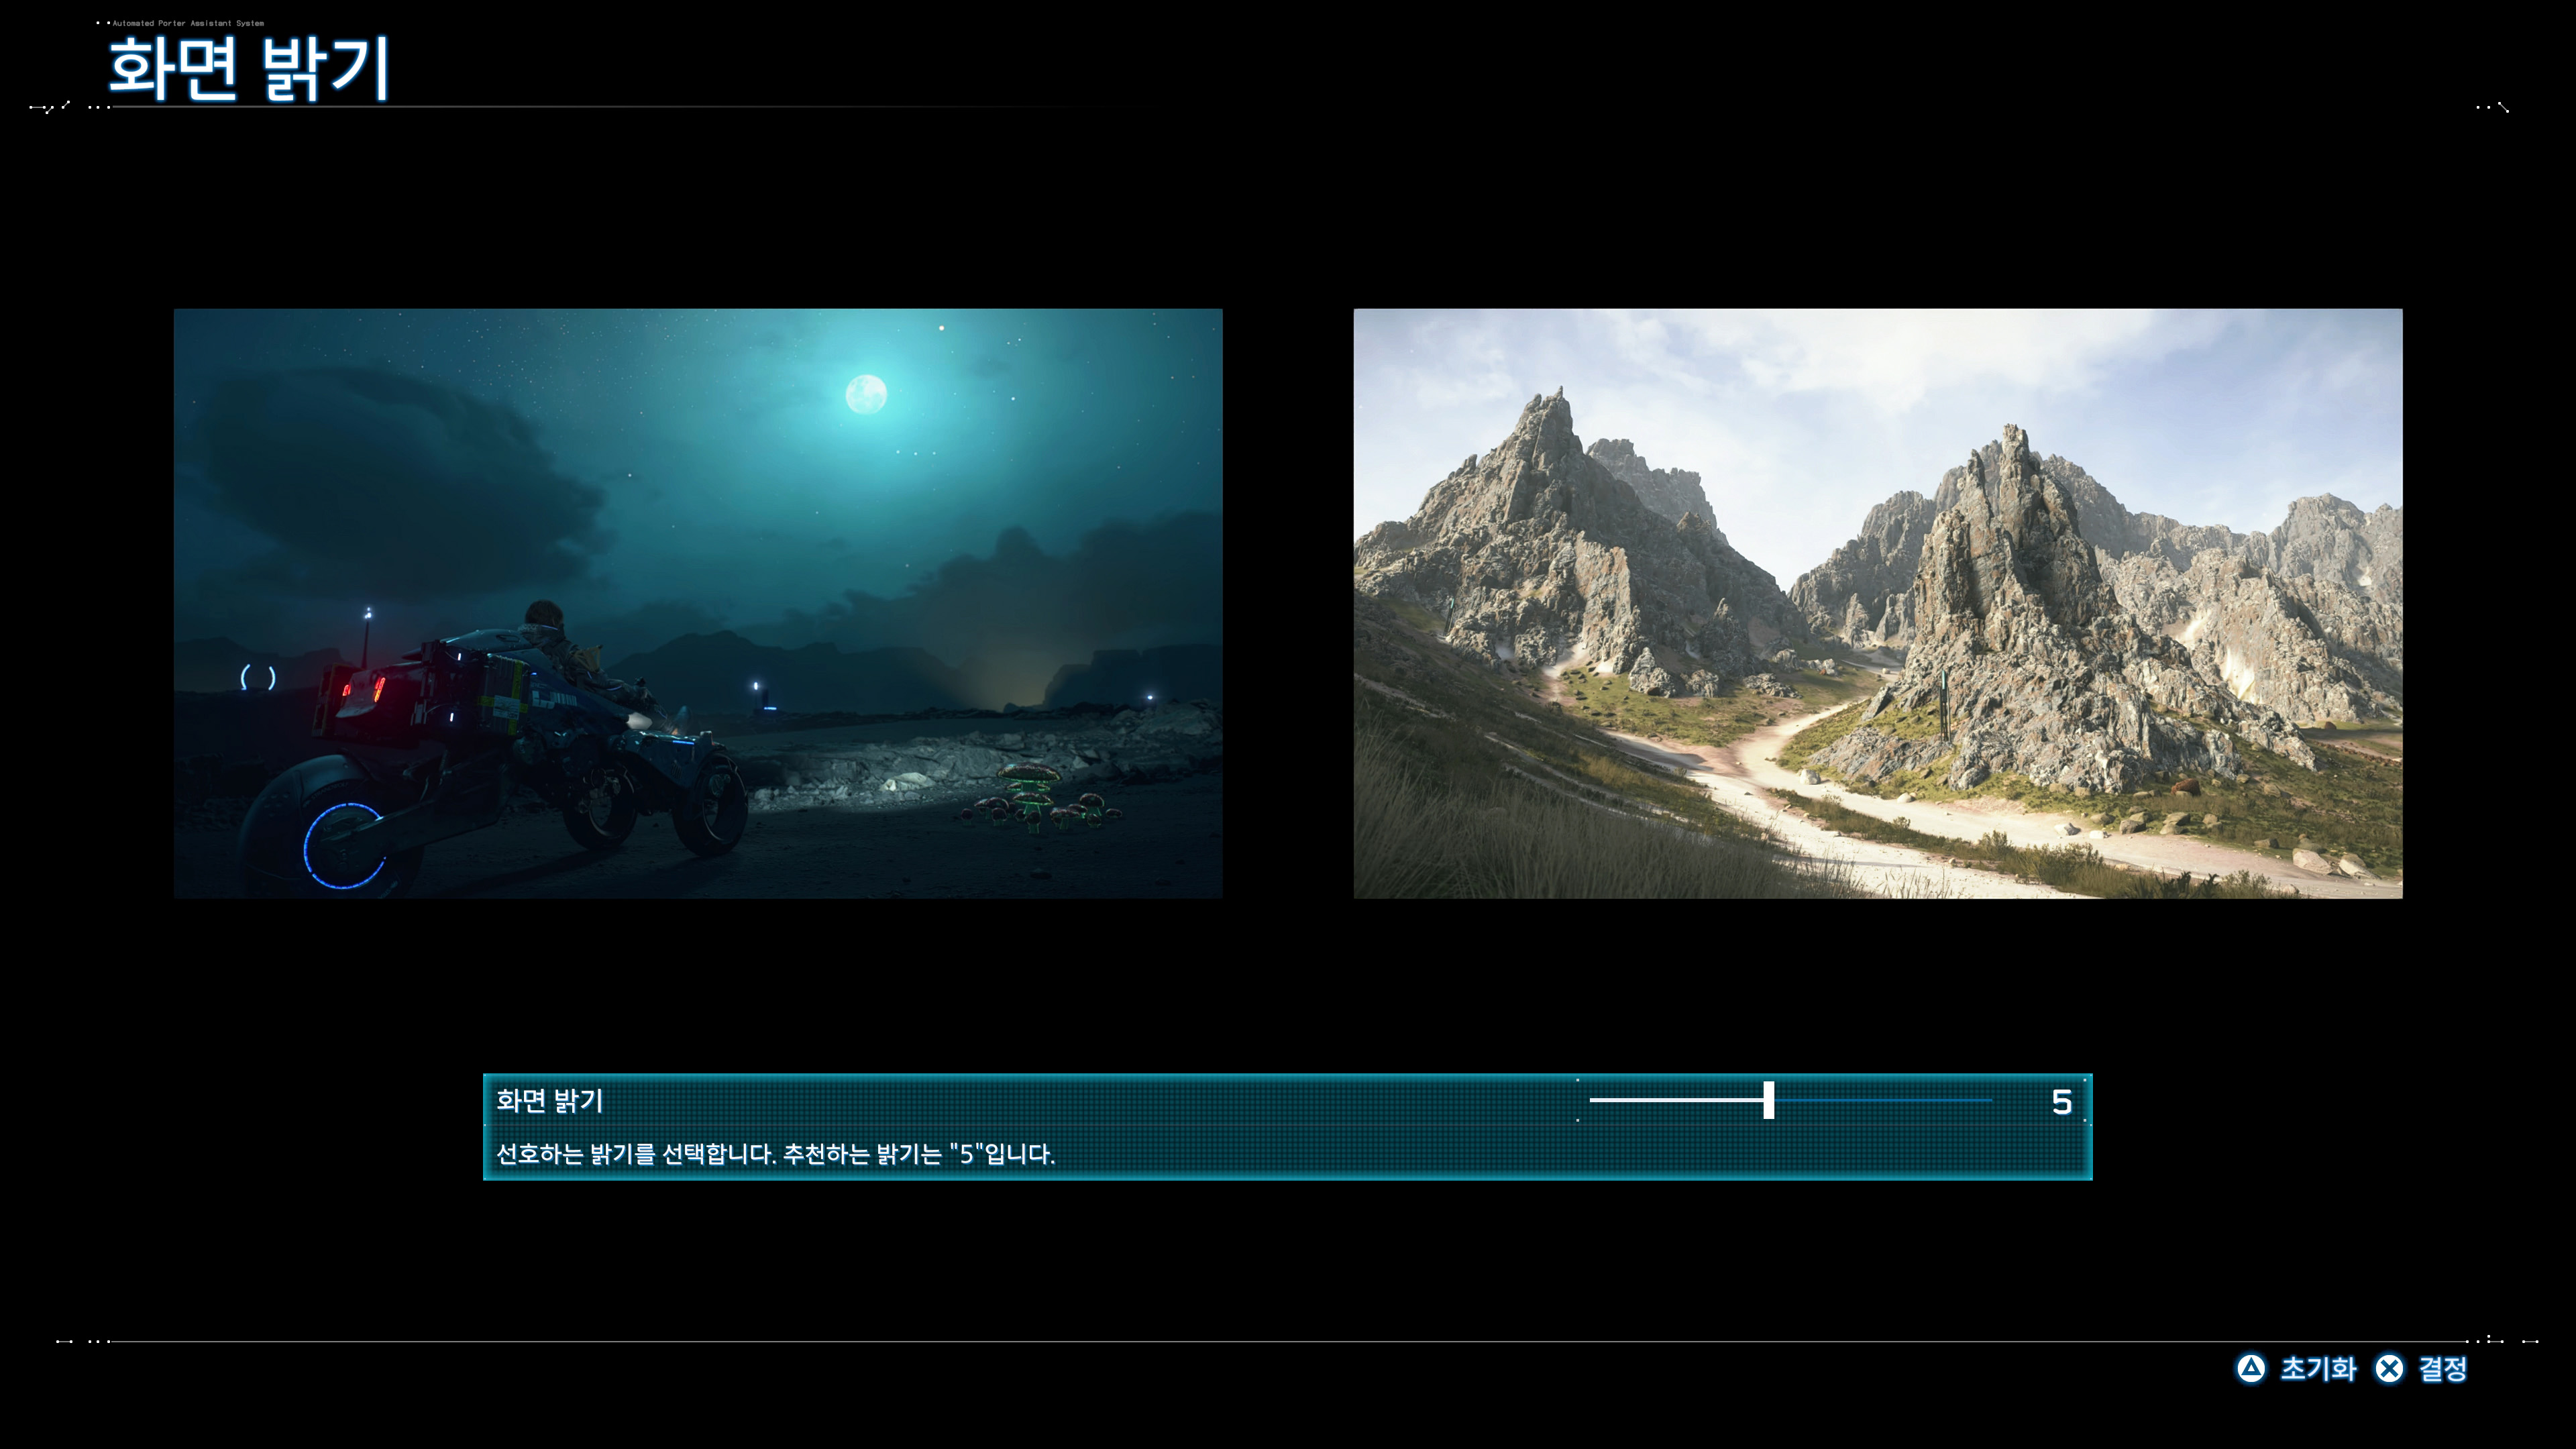Select the 초기화 reset label
Image resolution: width=2576 pixels, height=1449 pixels.
pyautogui.click(x=2318, y=1368)
